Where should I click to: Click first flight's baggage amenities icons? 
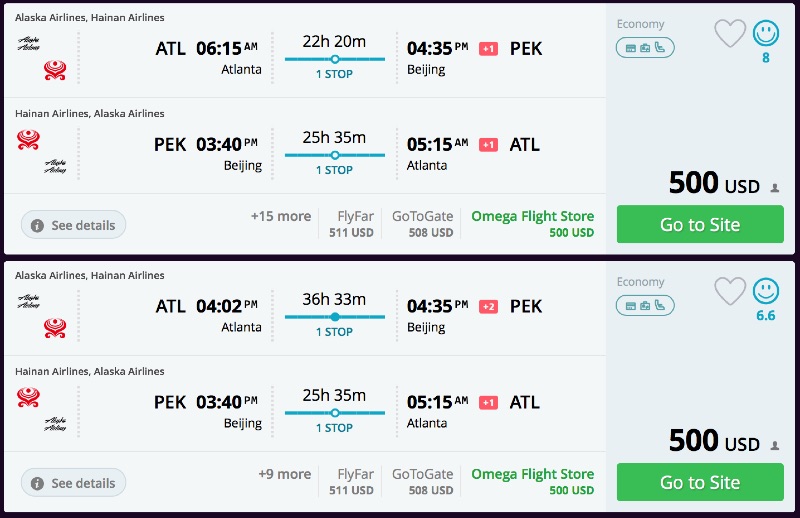pos(645,47)
